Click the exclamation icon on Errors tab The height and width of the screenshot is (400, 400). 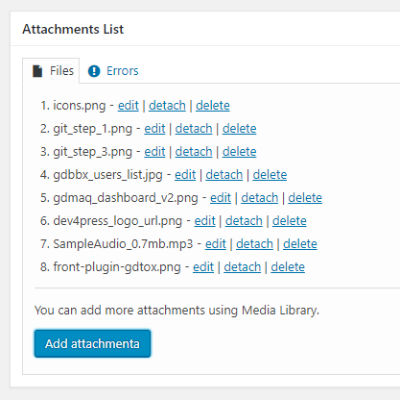pyautogui.click(x=94, y=71)
